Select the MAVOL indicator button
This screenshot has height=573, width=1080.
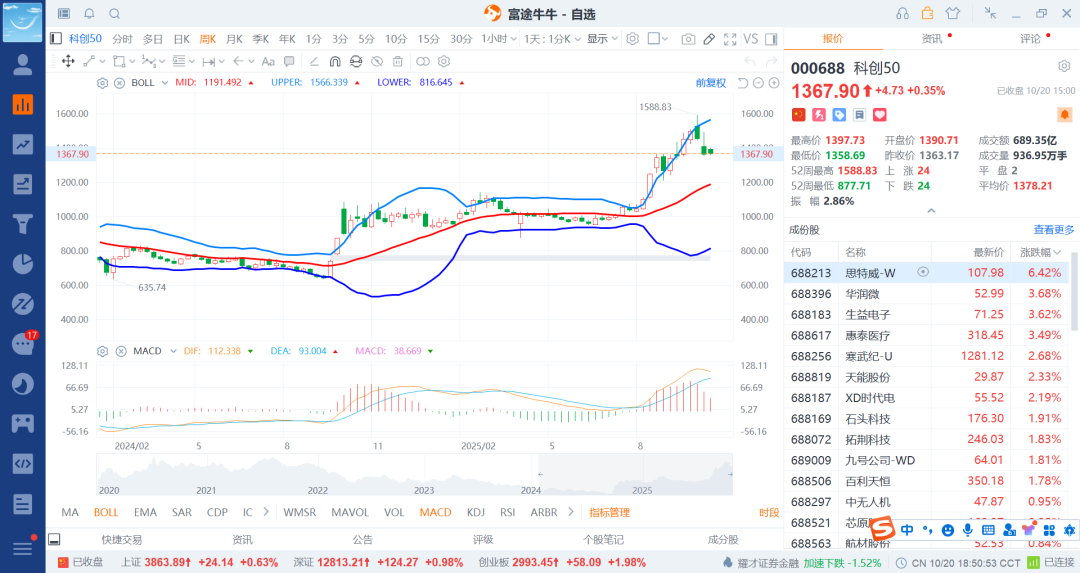coord(350,512)
